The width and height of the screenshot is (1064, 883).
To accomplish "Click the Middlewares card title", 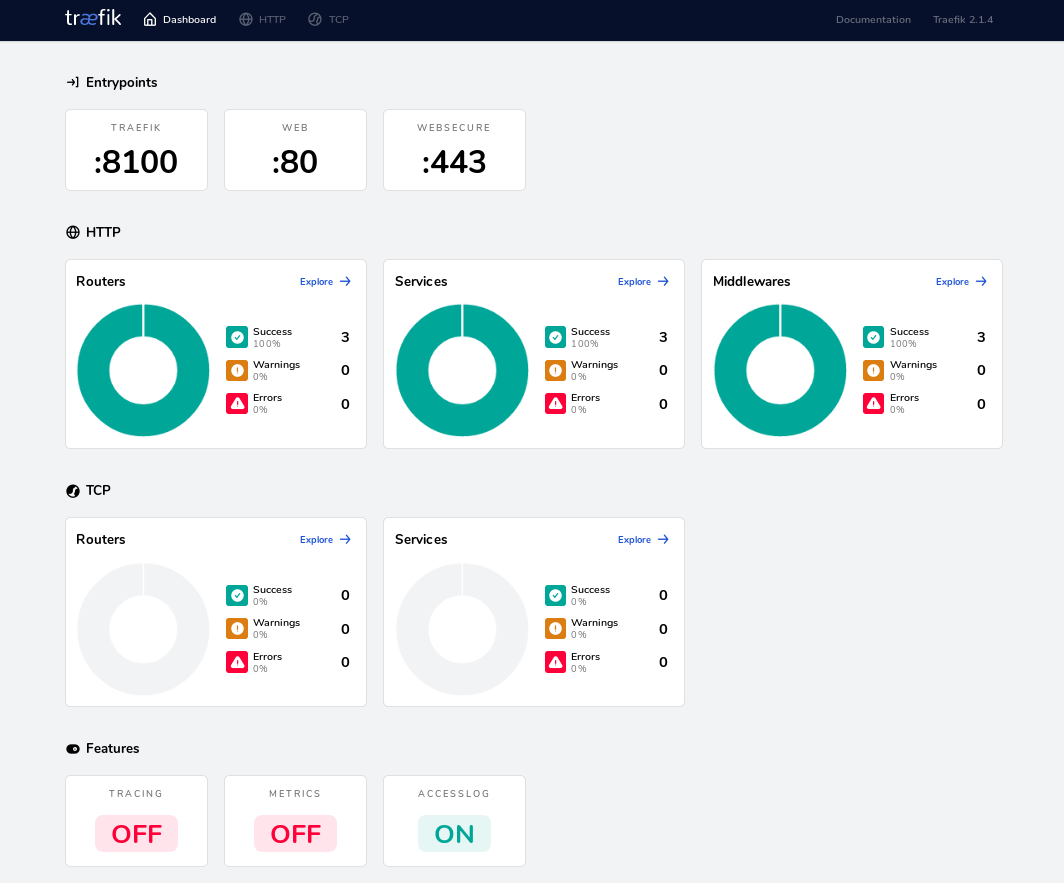I will 752,282.
